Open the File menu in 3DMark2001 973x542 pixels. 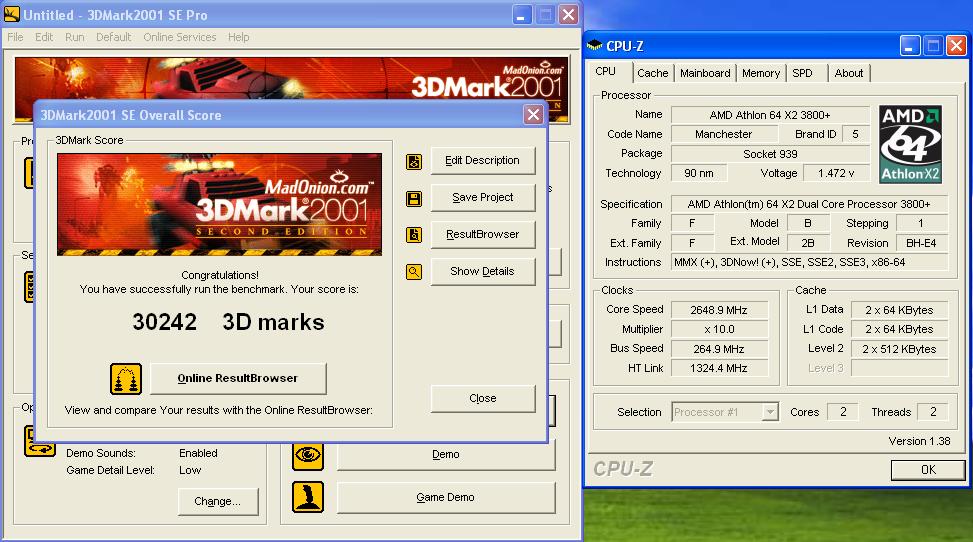point(15,37)
